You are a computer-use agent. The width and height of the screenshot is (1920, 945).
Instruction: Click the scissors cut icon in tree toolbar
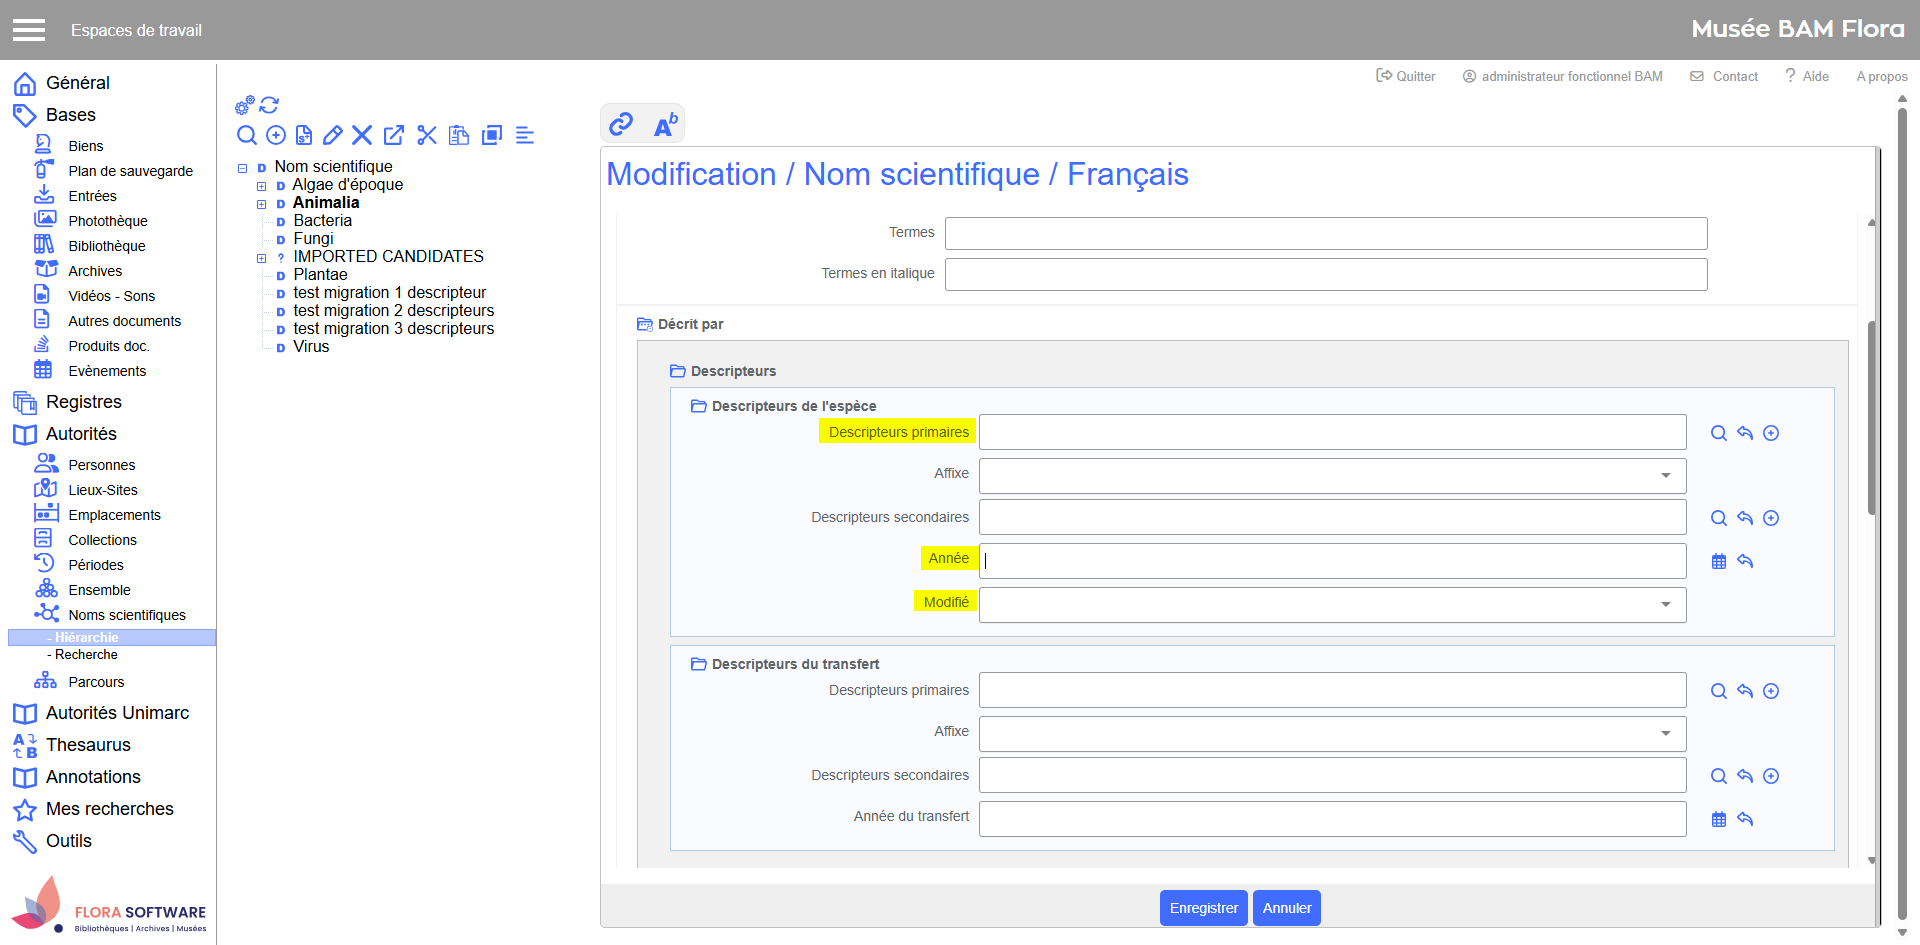tap(427, 135)
